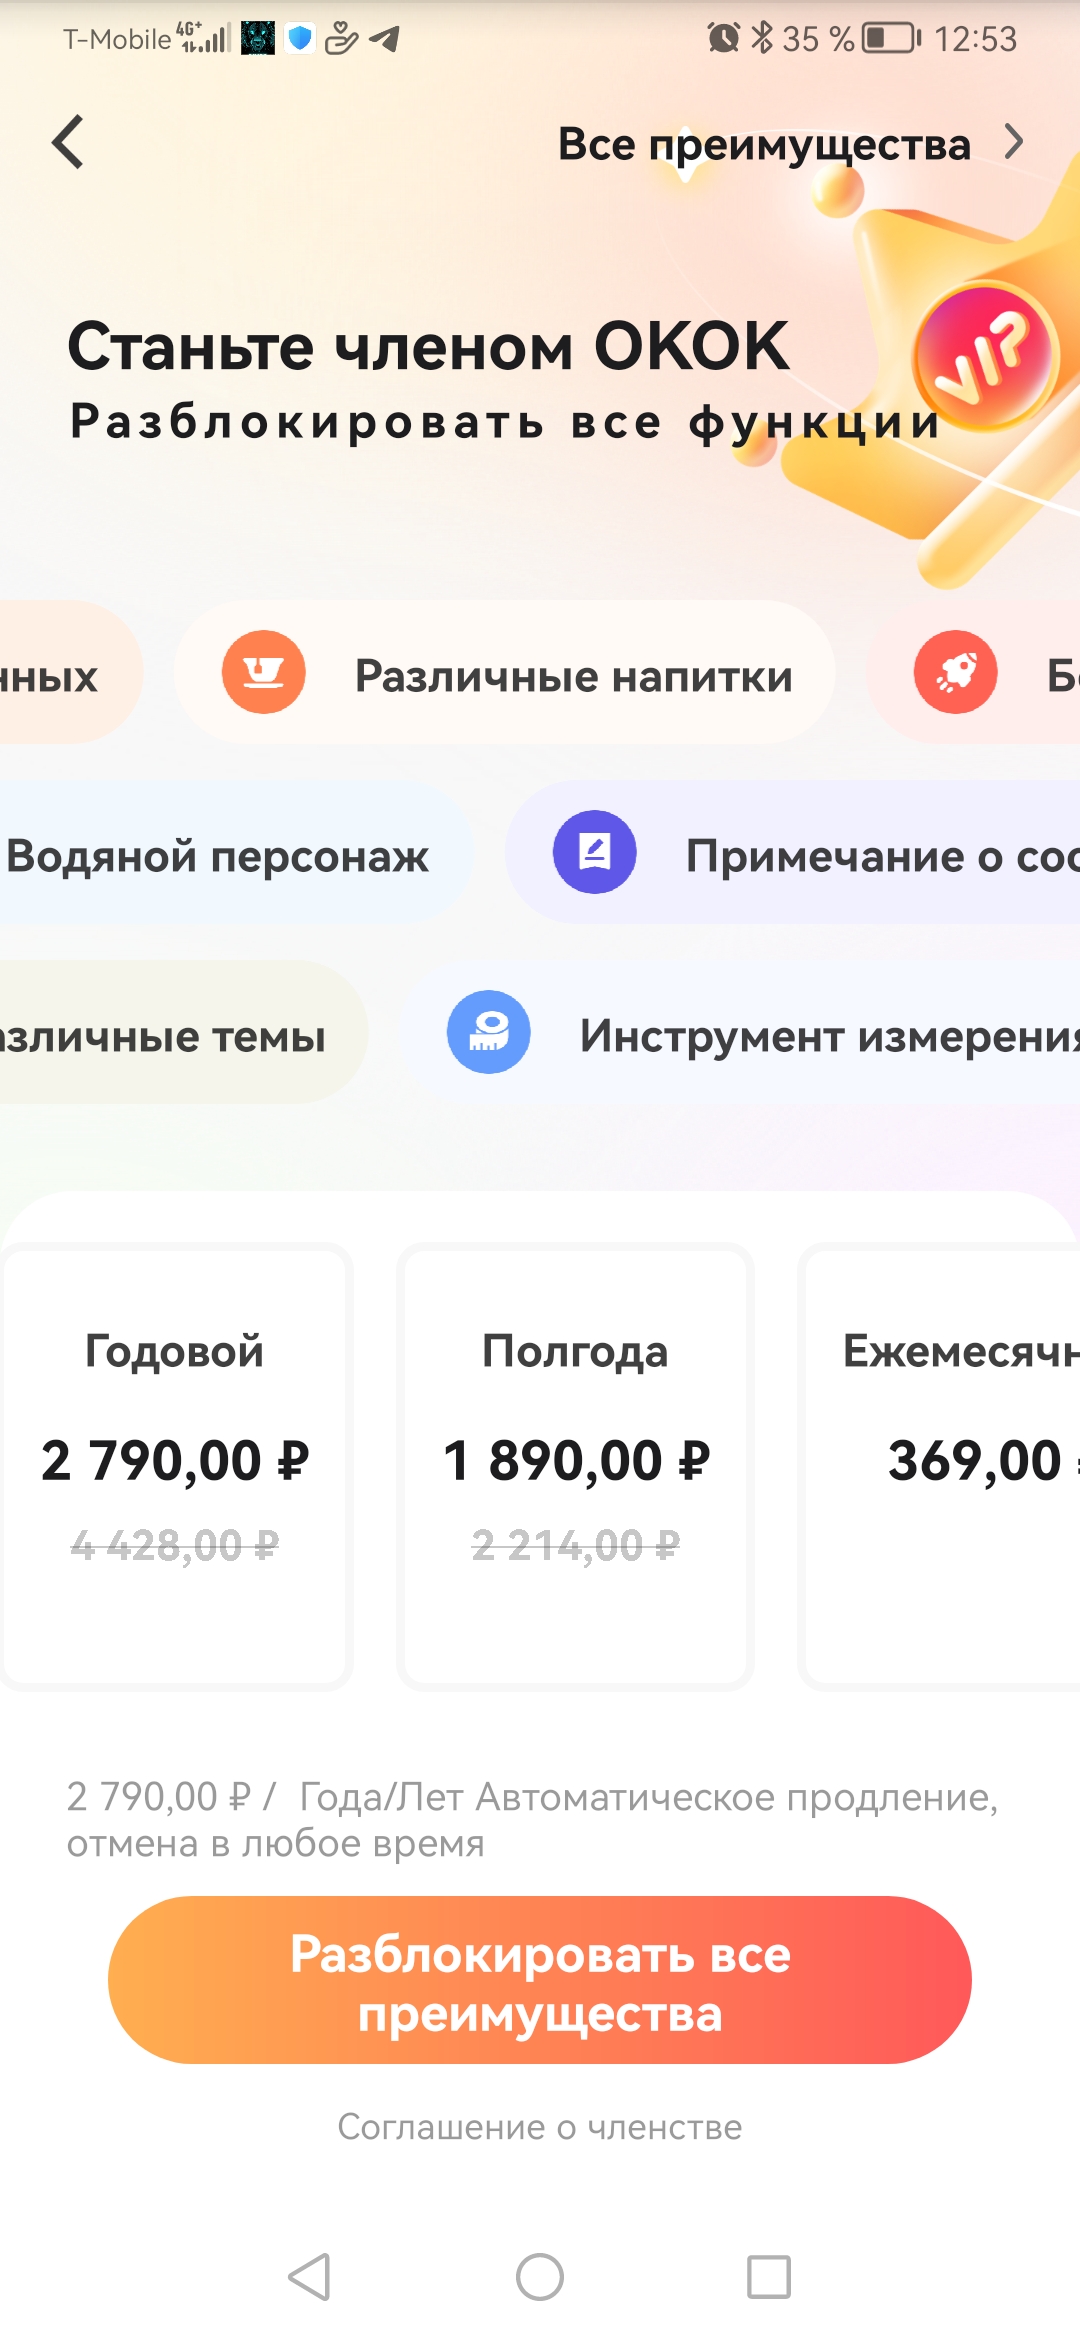The image size is (1080, 2340).
Task: Tap the blue measuring tape icon
Action: click(488, 1032)
